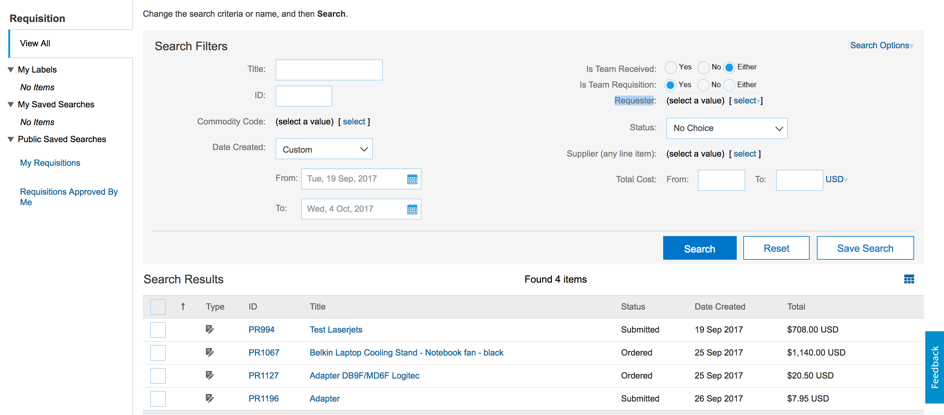This screenshot has height=415, width=944.
Task: Open Belkin Laptop Cooling Stand title
Action: (406, 352)
